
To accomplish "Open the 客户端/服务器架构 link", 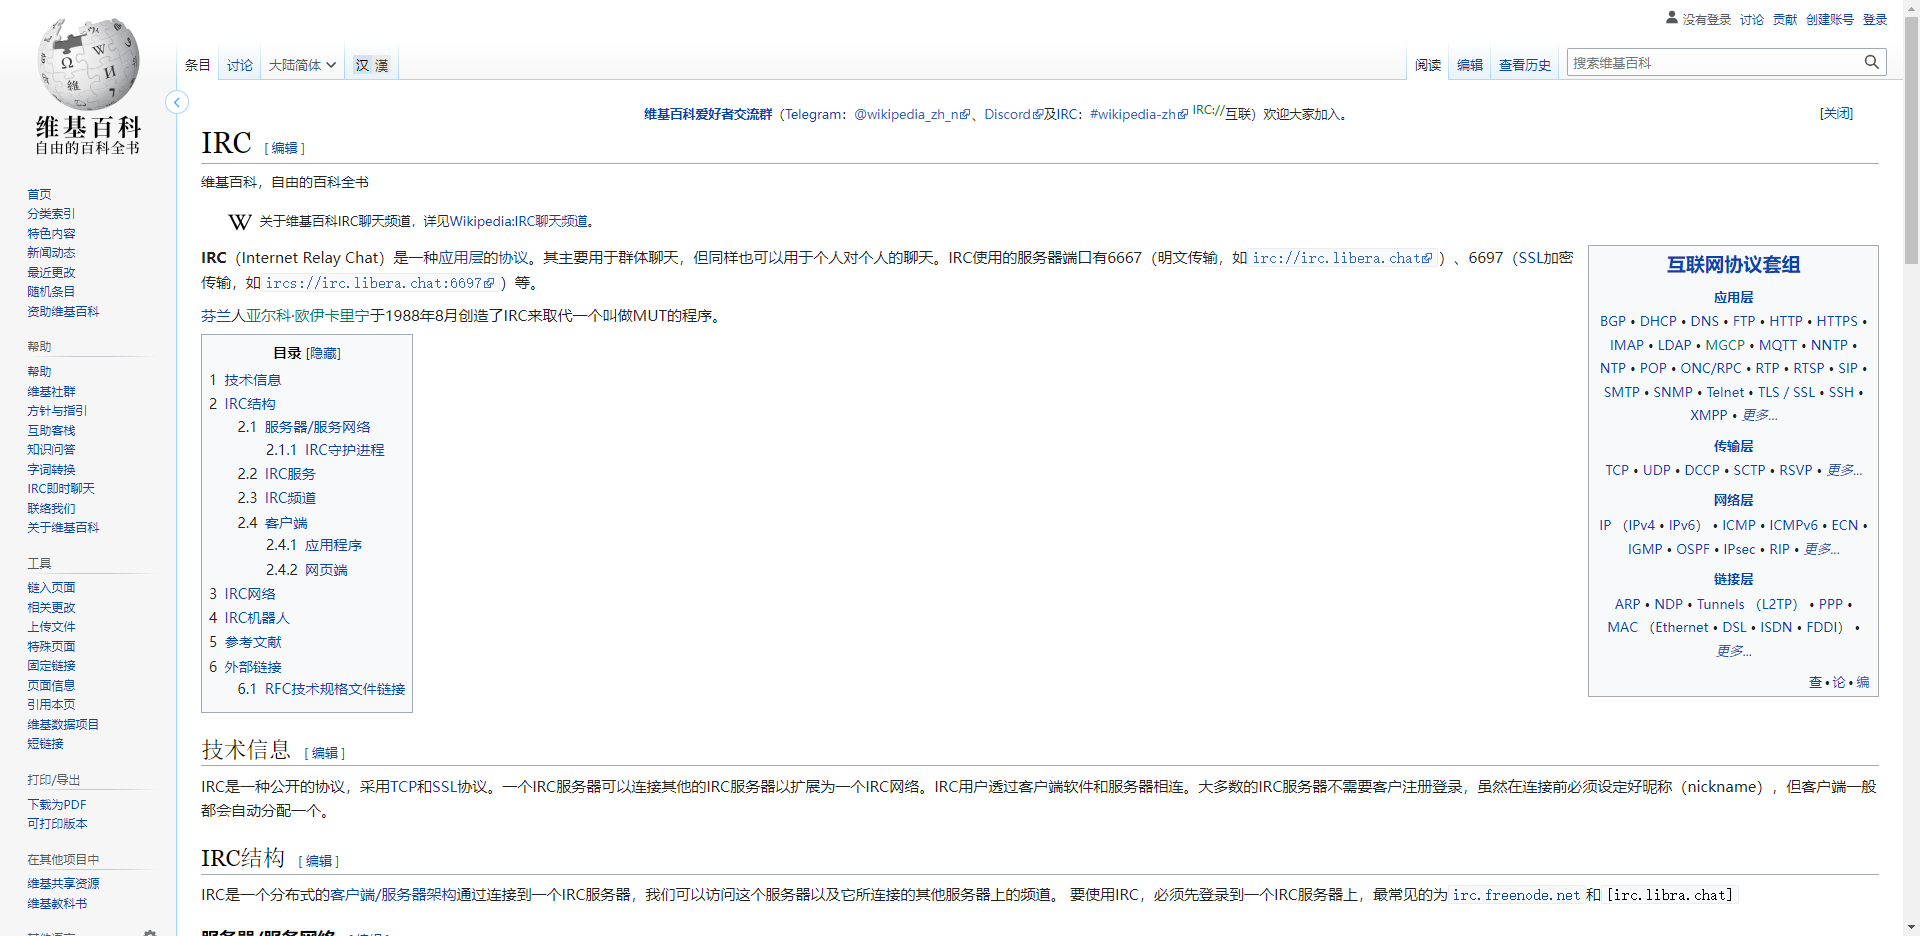I will coord(393,895).
